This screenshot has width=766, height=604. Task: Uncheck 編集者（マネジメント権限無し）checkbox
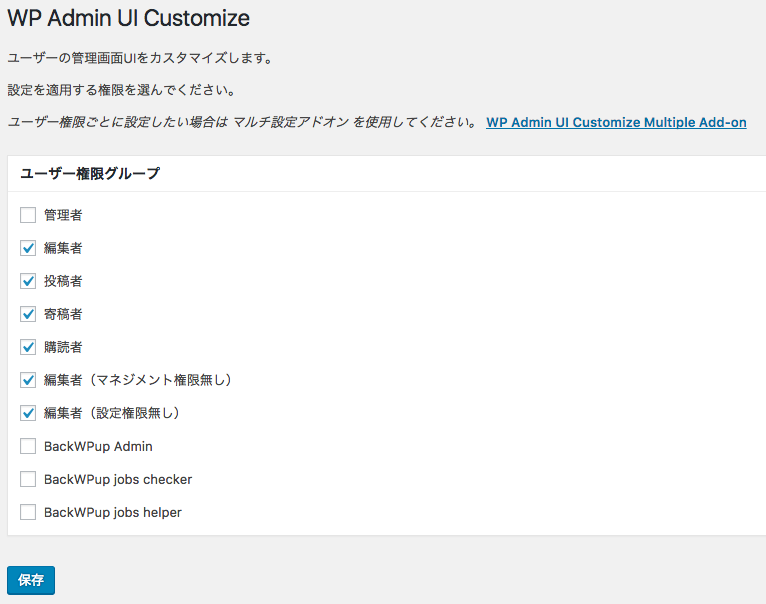coord(28,380)
